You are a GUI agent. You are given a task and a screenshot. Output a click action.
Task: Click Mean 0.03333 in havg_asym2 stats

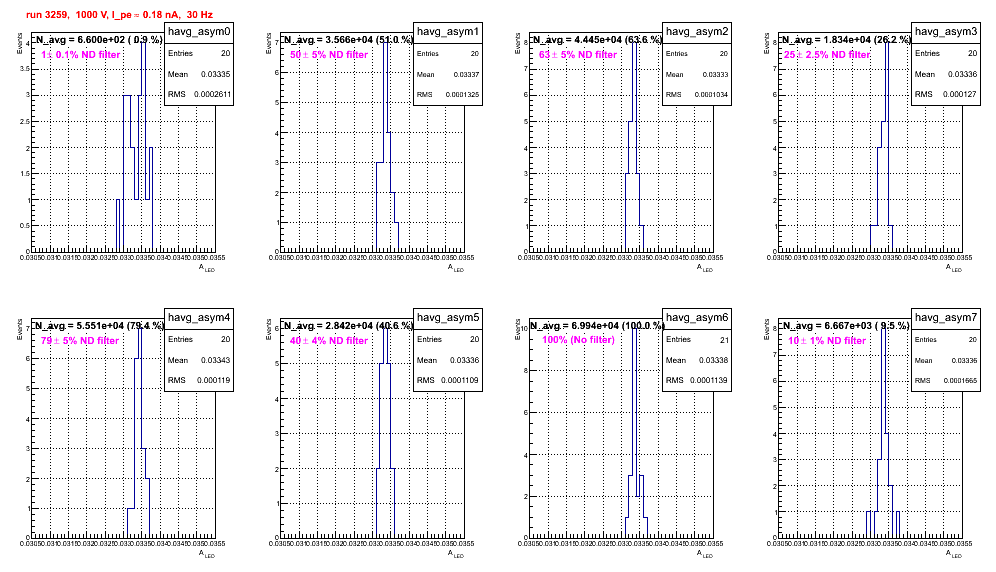click(697, 74)
